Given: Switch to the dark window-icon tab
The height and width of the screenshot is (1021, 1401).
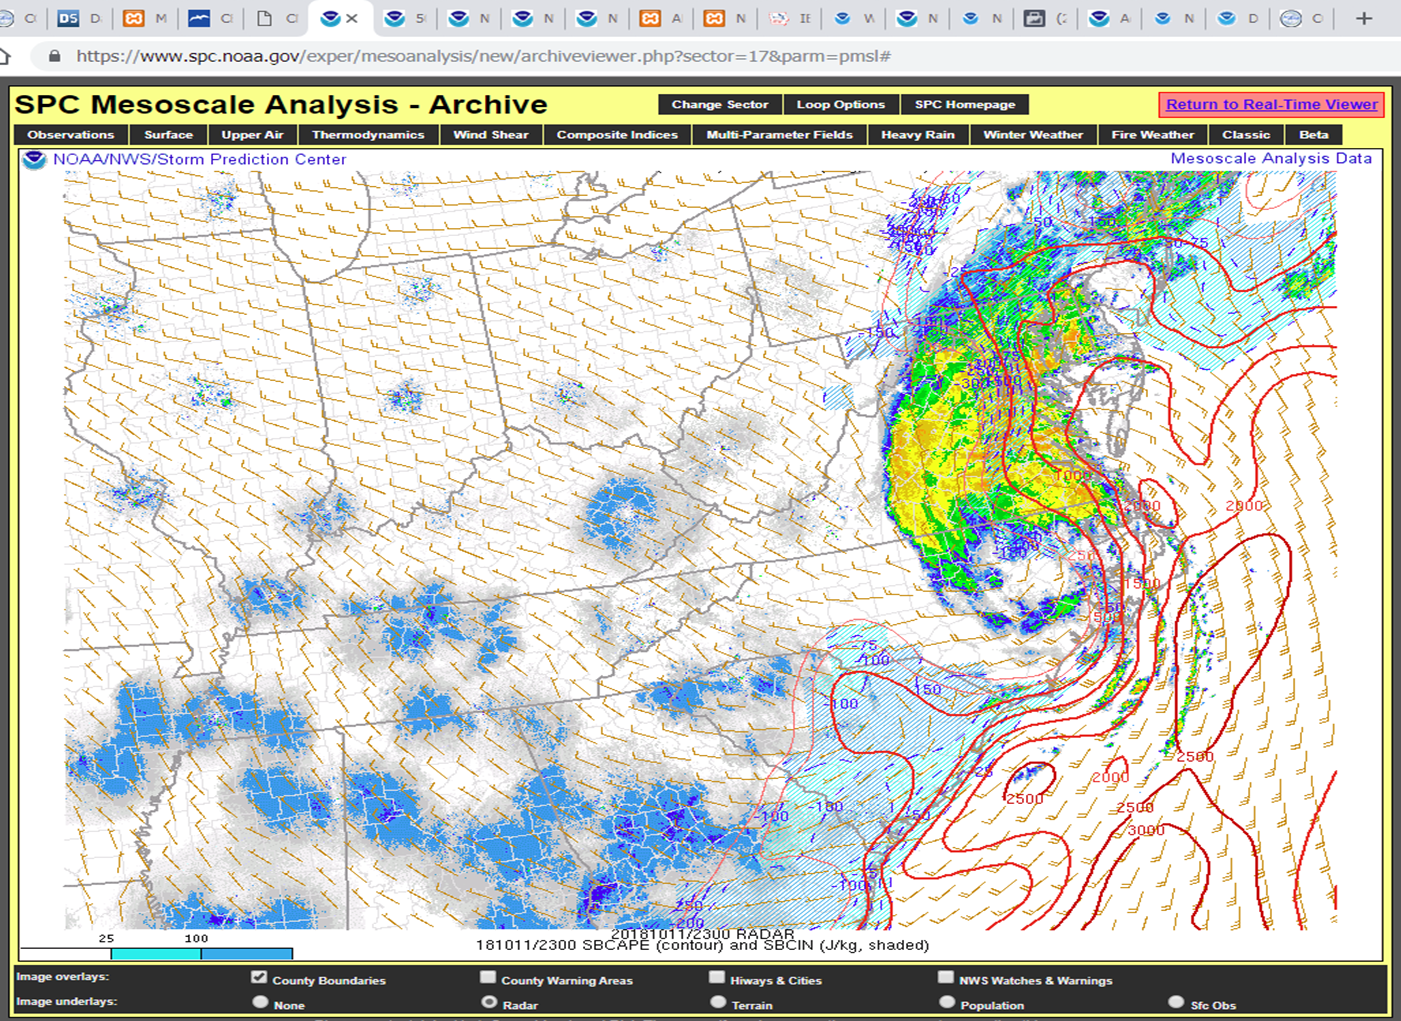Looking at the screenshot, I should [x=1046, y=18].
